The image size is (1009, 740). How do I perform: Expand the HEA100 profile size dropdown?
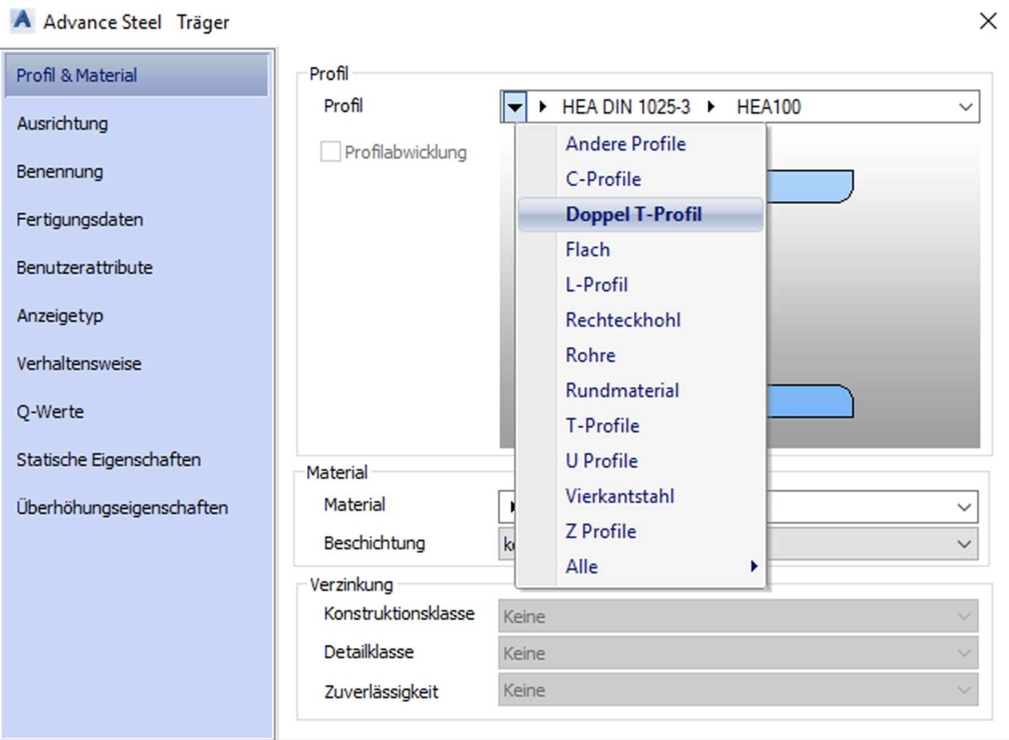tap(965, 107)
